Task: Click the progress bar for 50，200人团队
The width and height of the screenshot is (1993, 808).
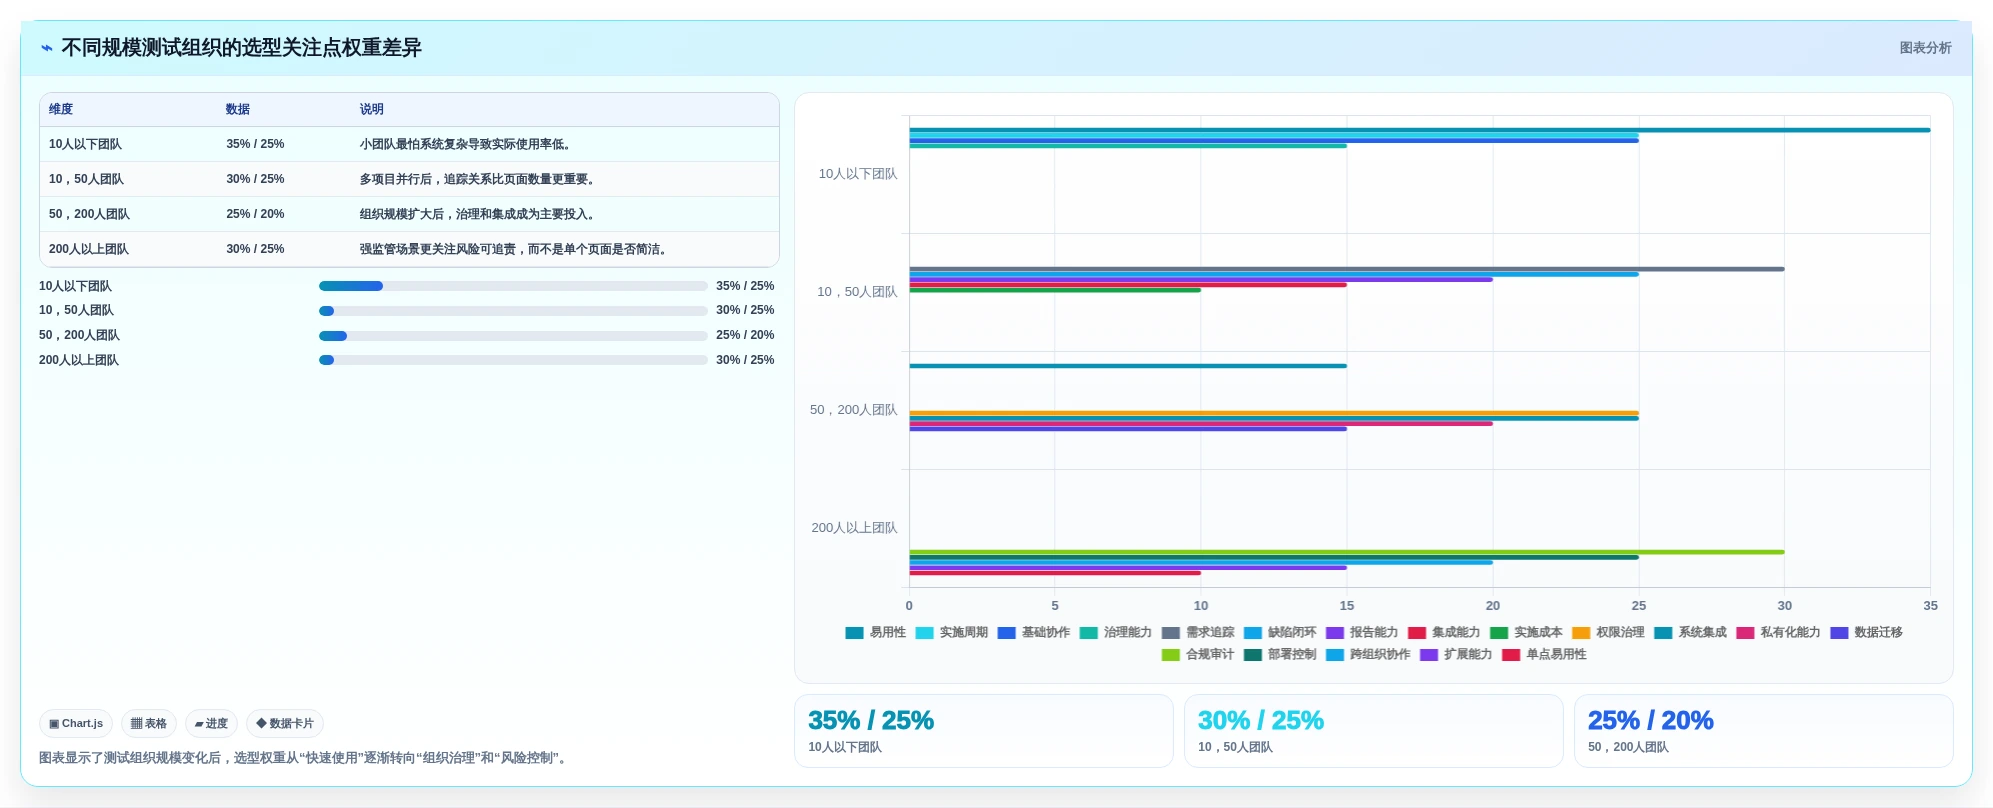Action: (513, 336)
